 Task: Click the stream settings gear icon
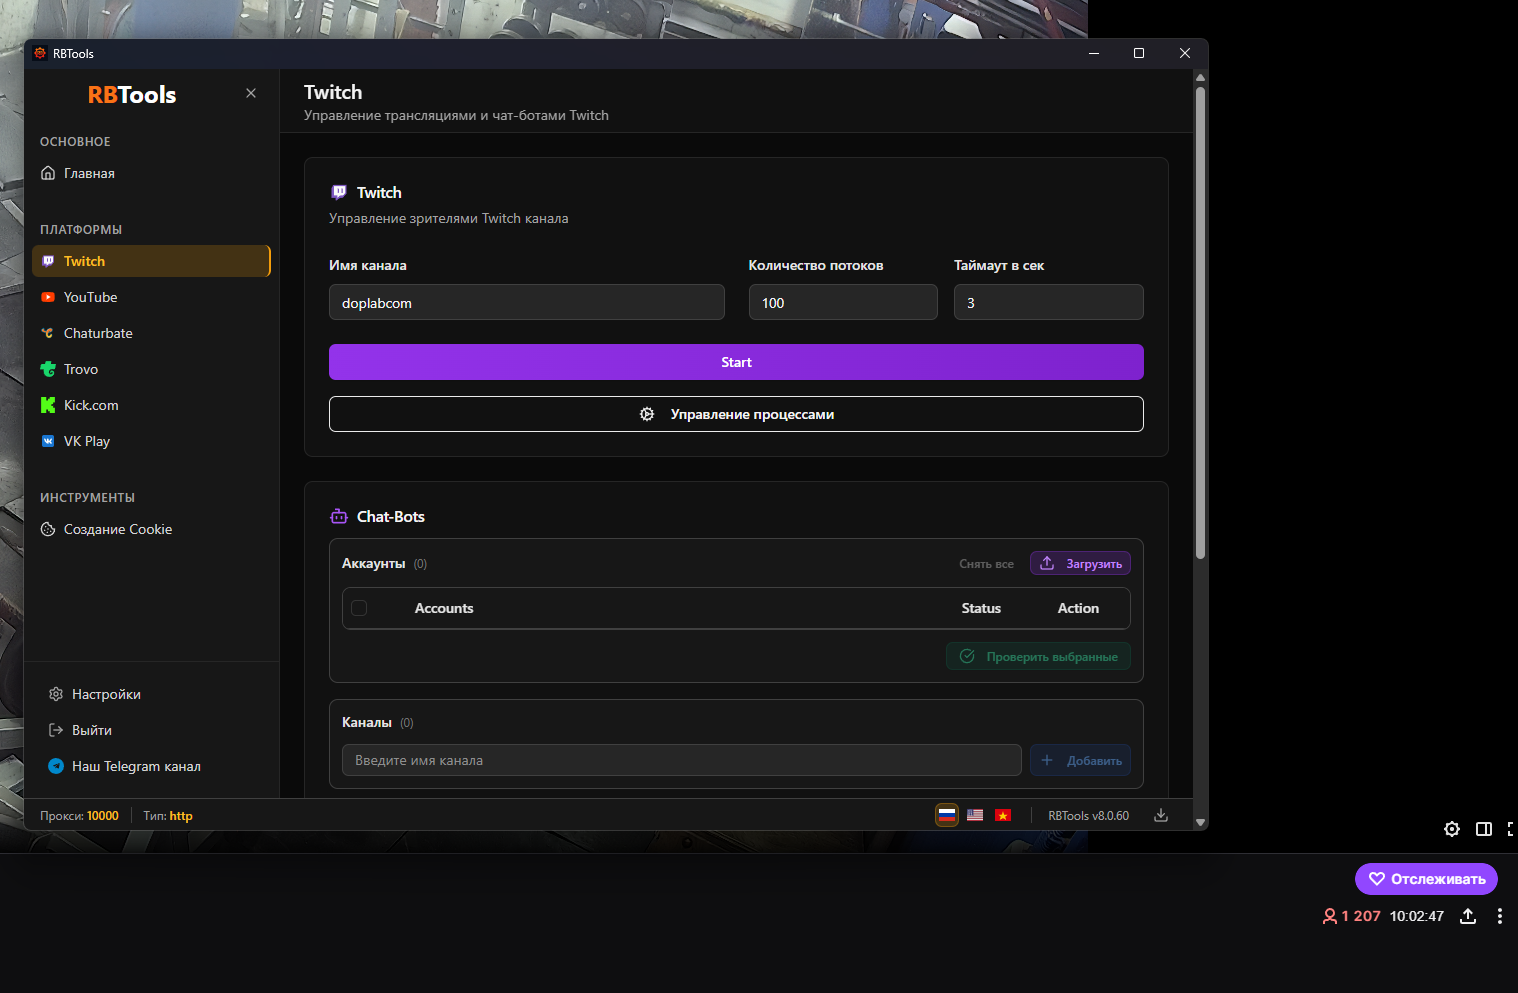[1452, 829]
